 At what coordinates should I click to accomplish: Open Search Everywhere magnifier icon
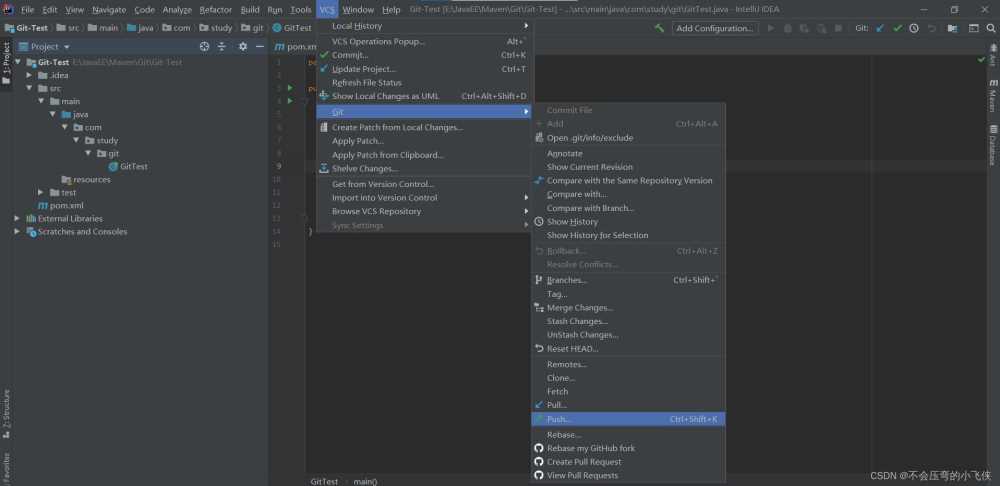[x=991, y=28]
